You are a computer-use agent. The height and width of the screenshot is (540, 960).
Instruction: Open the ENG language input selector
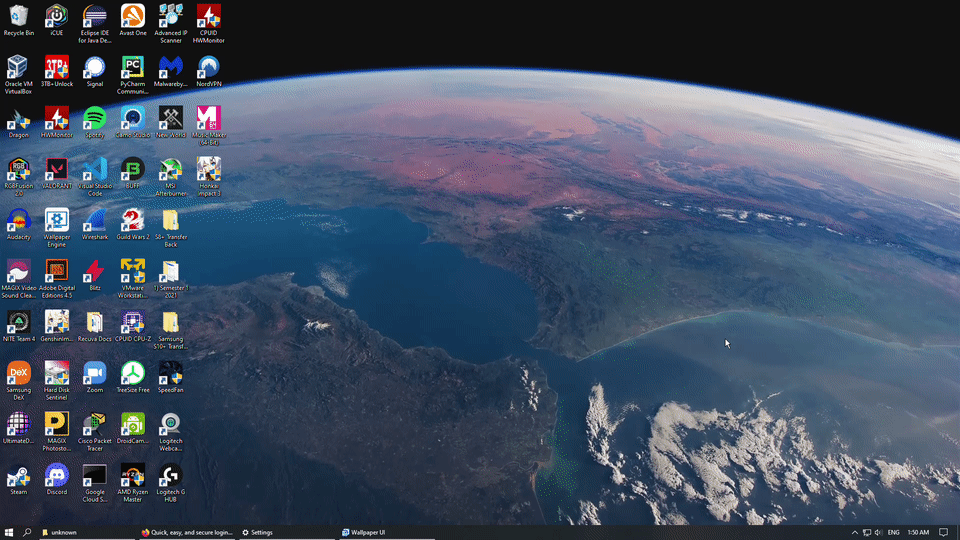coord(893,532)
